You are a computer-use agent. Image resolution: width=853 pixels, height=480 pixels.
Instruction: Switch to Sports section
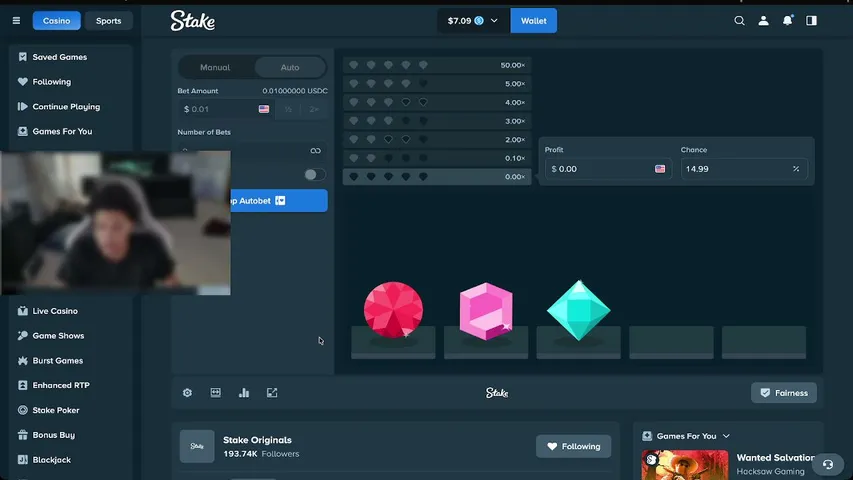coord(109,21)
